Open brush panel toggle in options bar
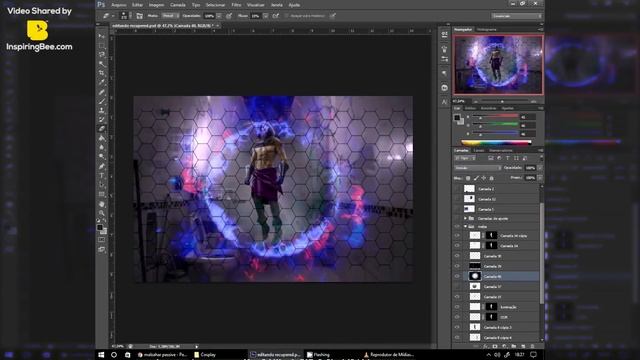Screen dimensions: 640x360 click(x=139, y=16)
